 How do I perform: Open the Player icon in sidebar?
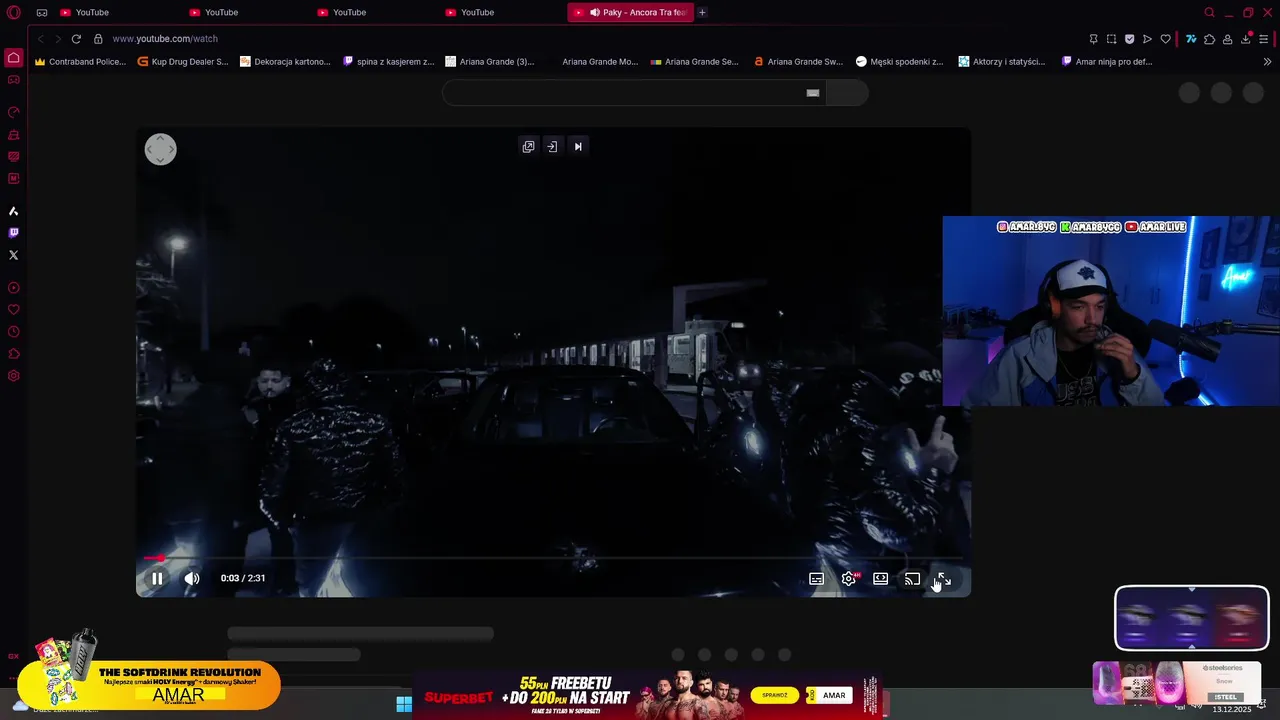click(13, 288)
